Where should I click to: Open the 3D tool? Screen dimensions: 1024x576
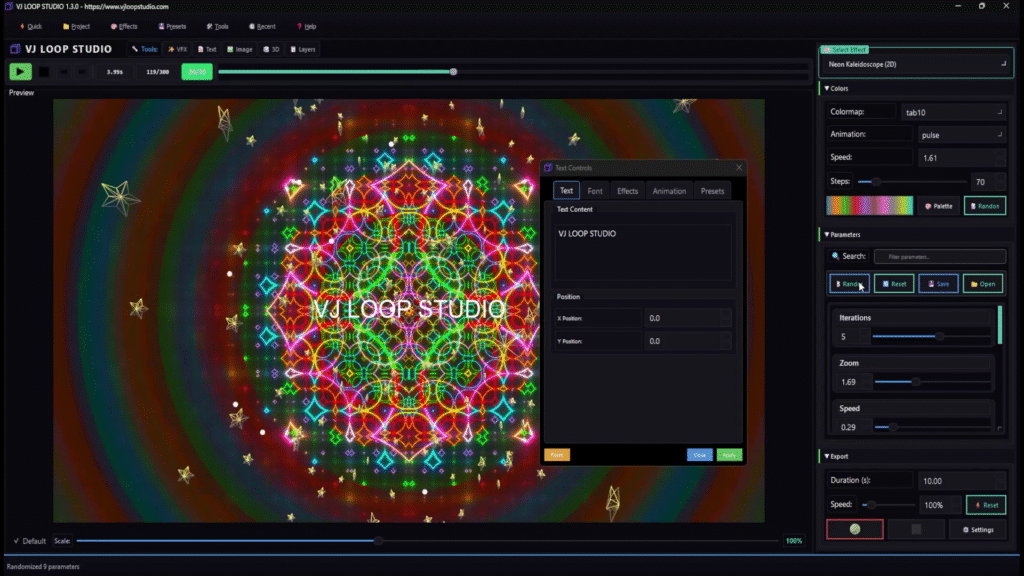pyautogui.click(x=270, y=49)
